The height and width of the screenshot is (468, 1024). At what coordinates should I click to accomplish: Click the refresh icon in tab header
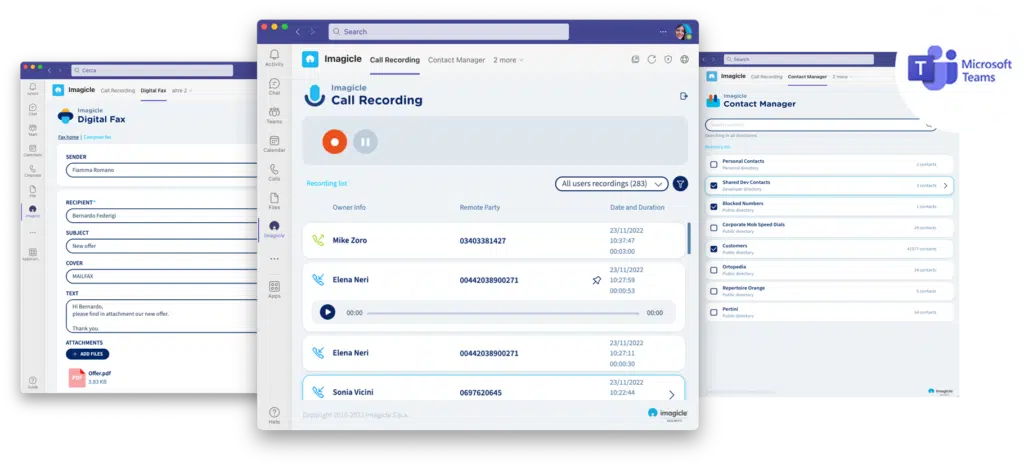click(x=652, y=60)
